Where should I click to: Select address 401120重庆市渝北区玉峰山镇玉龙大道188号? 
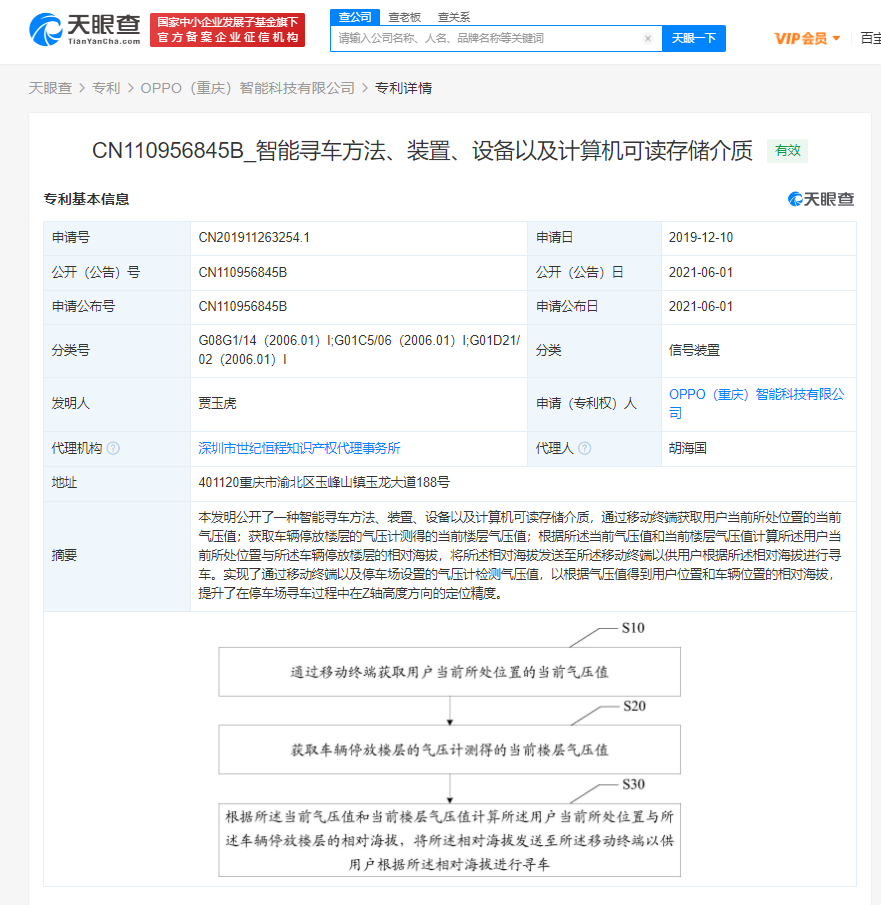coord(324,483)
